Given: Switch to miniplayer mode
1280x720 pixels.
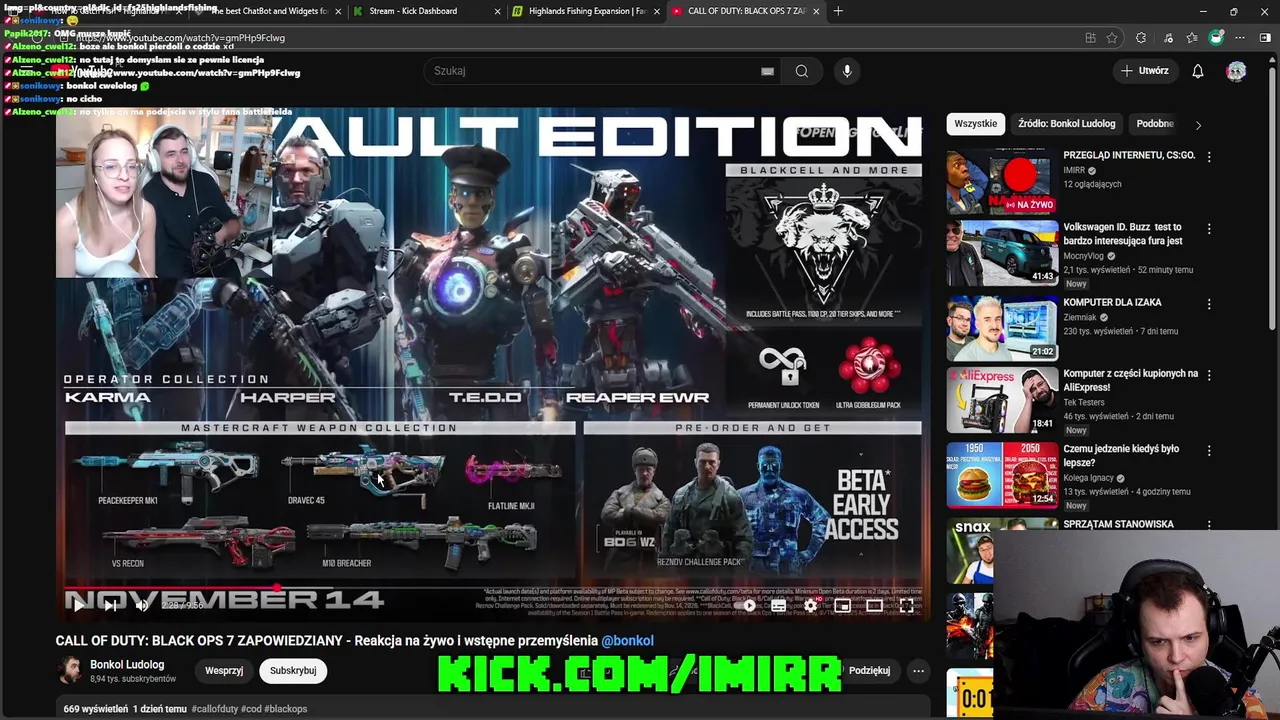Looking at the screenshot, I should (843, 605).
